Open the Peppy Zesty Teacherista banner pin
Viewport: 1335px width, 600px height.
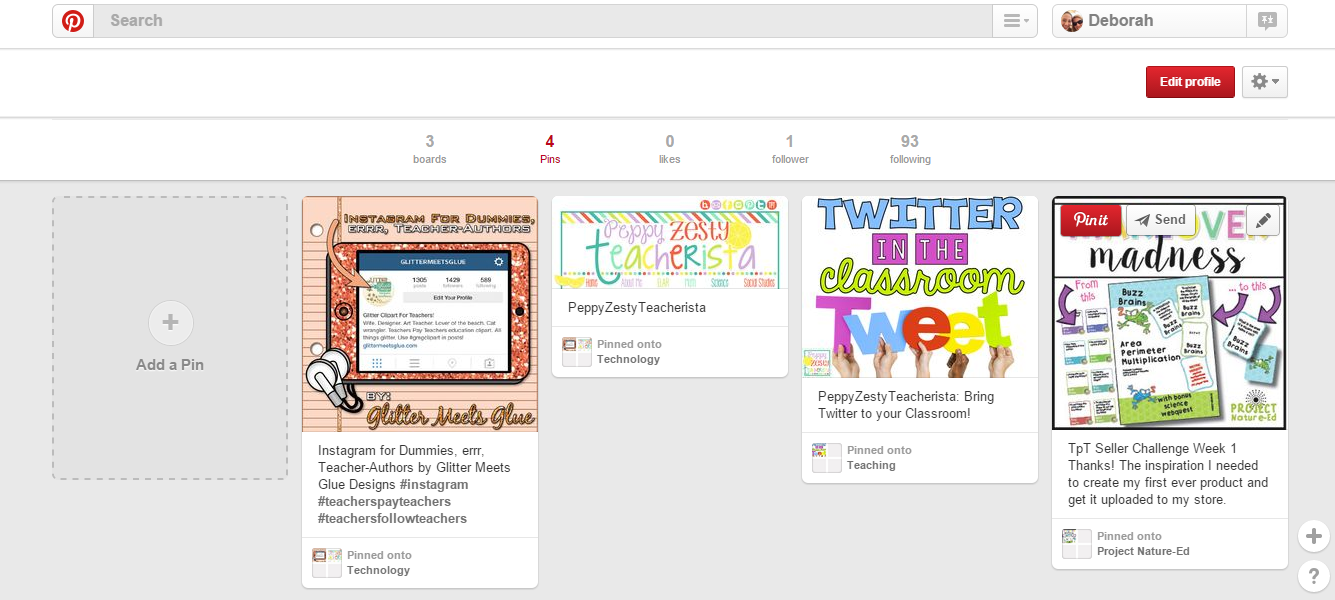670,242
